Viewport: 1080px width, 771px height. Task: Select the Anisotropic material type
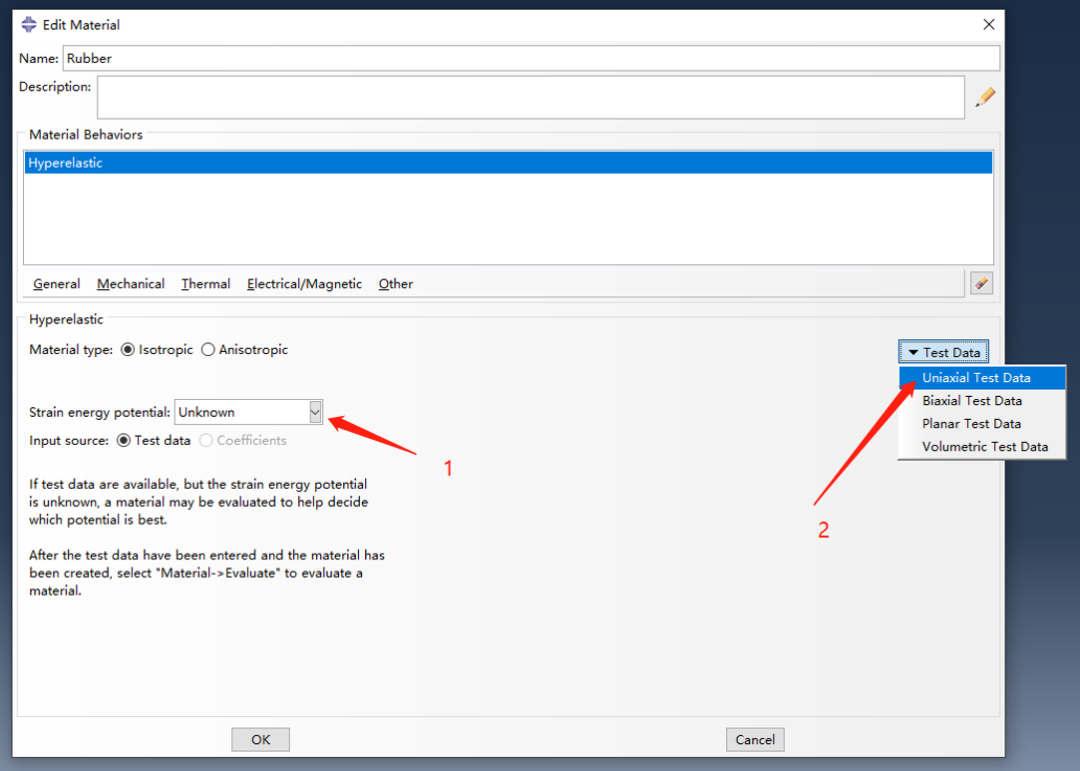(x=208, y=350)
